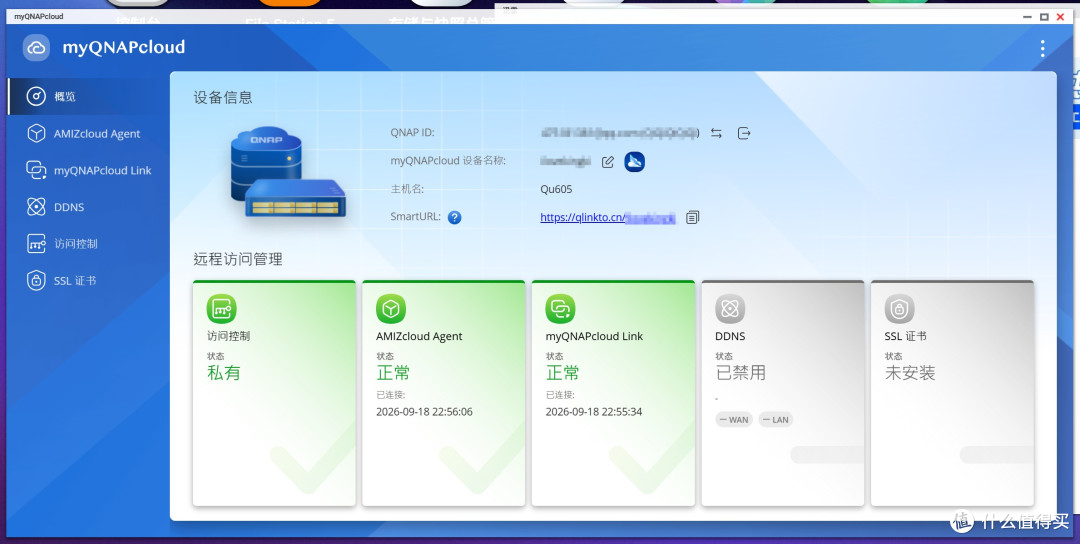
Task: Click the SmartURL help question mark
Action: tap(455, 218)
